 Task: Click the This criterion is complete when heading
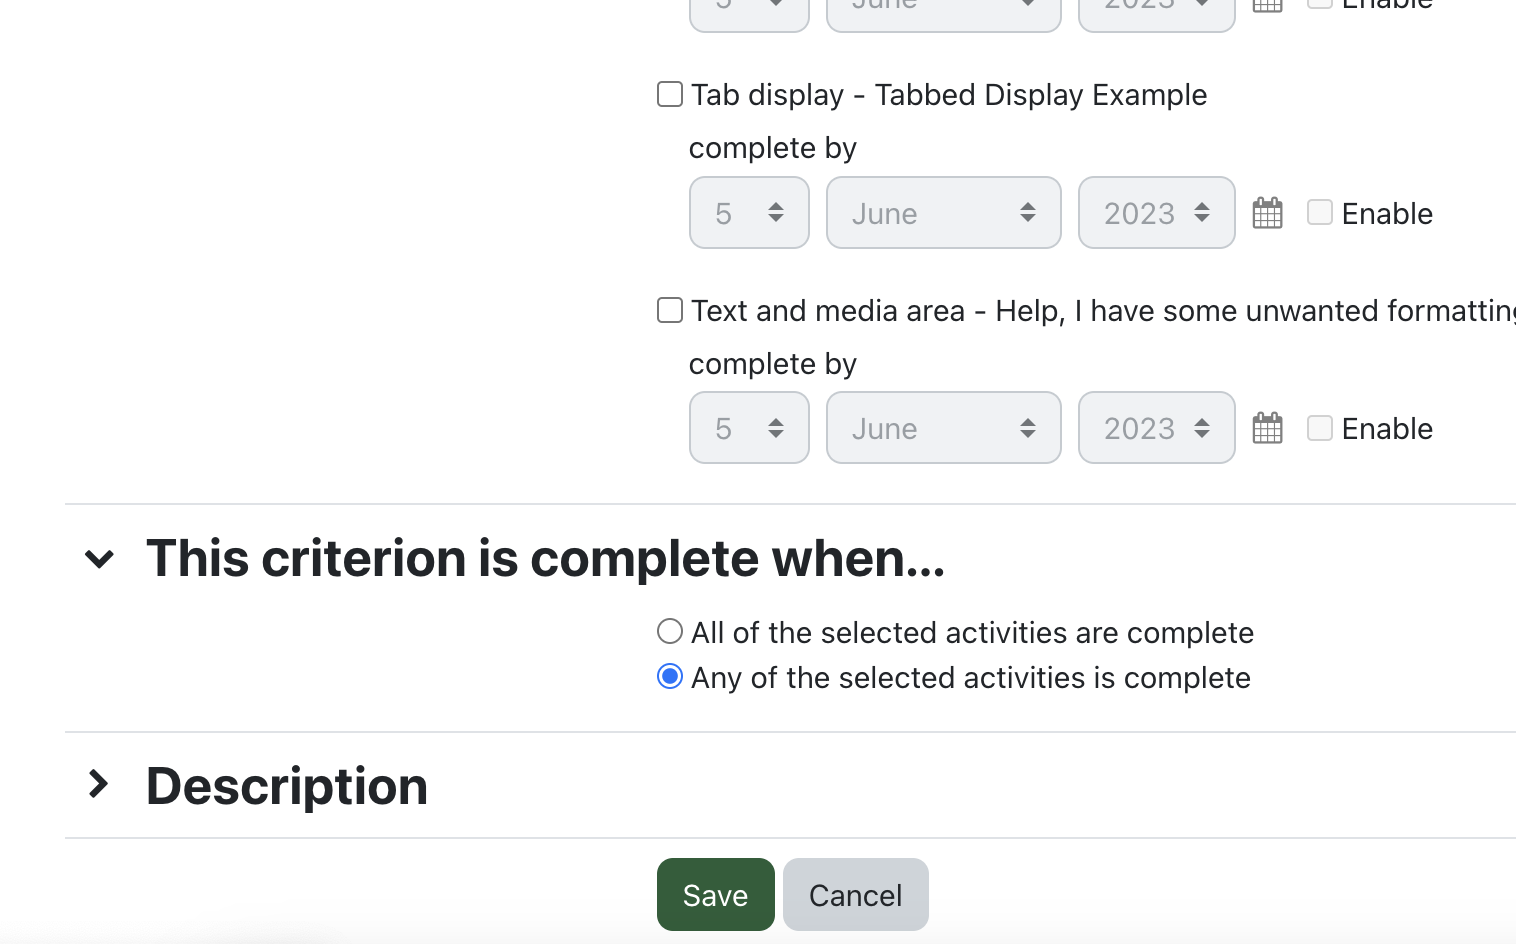click(545, 558)
